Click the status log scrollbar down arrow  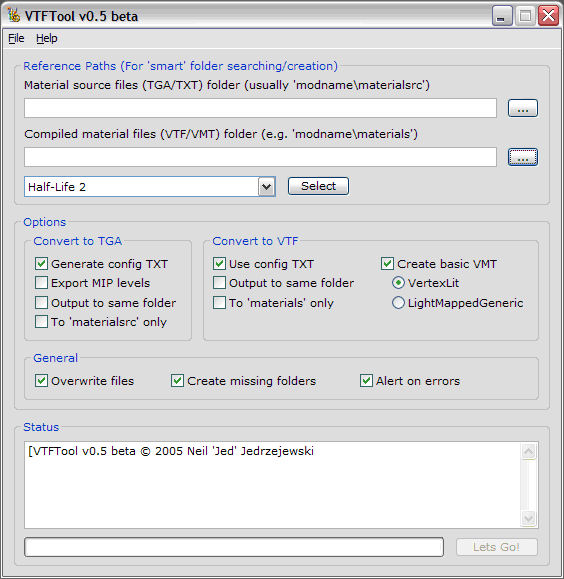(x=529, y=518)
